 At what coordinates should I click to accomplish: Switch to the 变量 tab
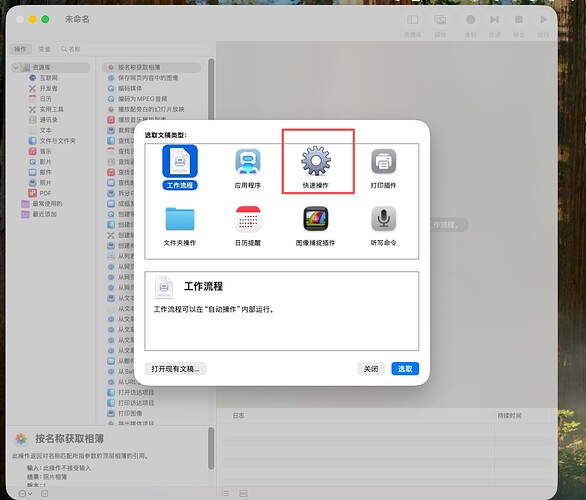44,49
